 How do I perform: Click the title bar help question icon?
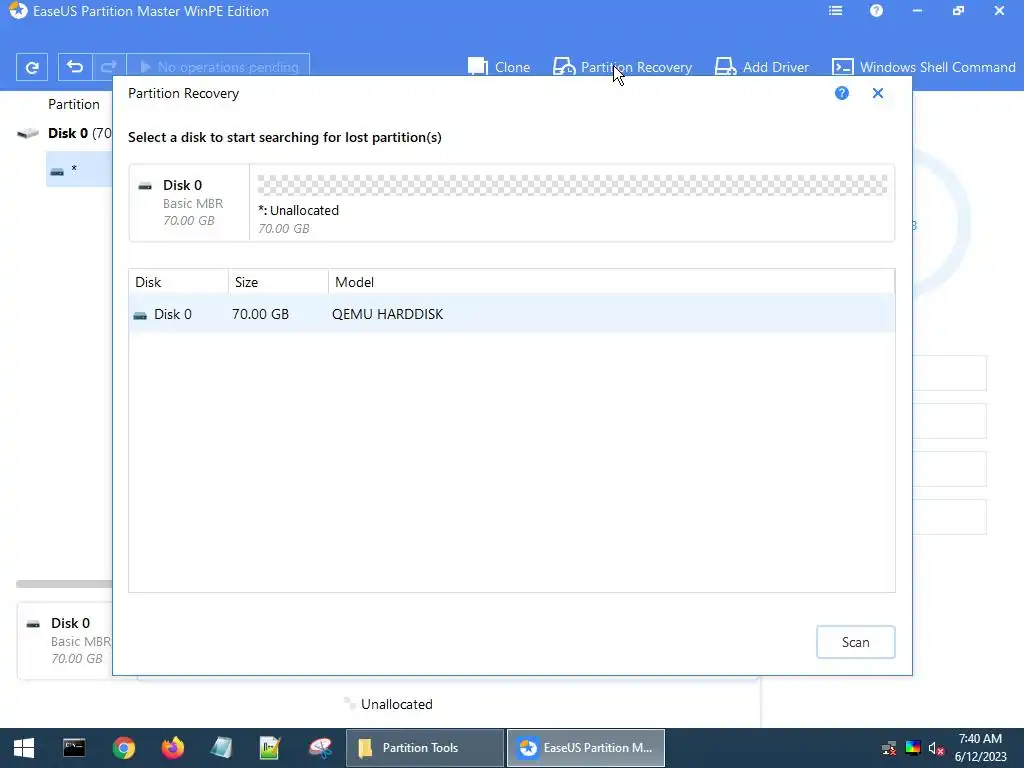pos(876,11)
